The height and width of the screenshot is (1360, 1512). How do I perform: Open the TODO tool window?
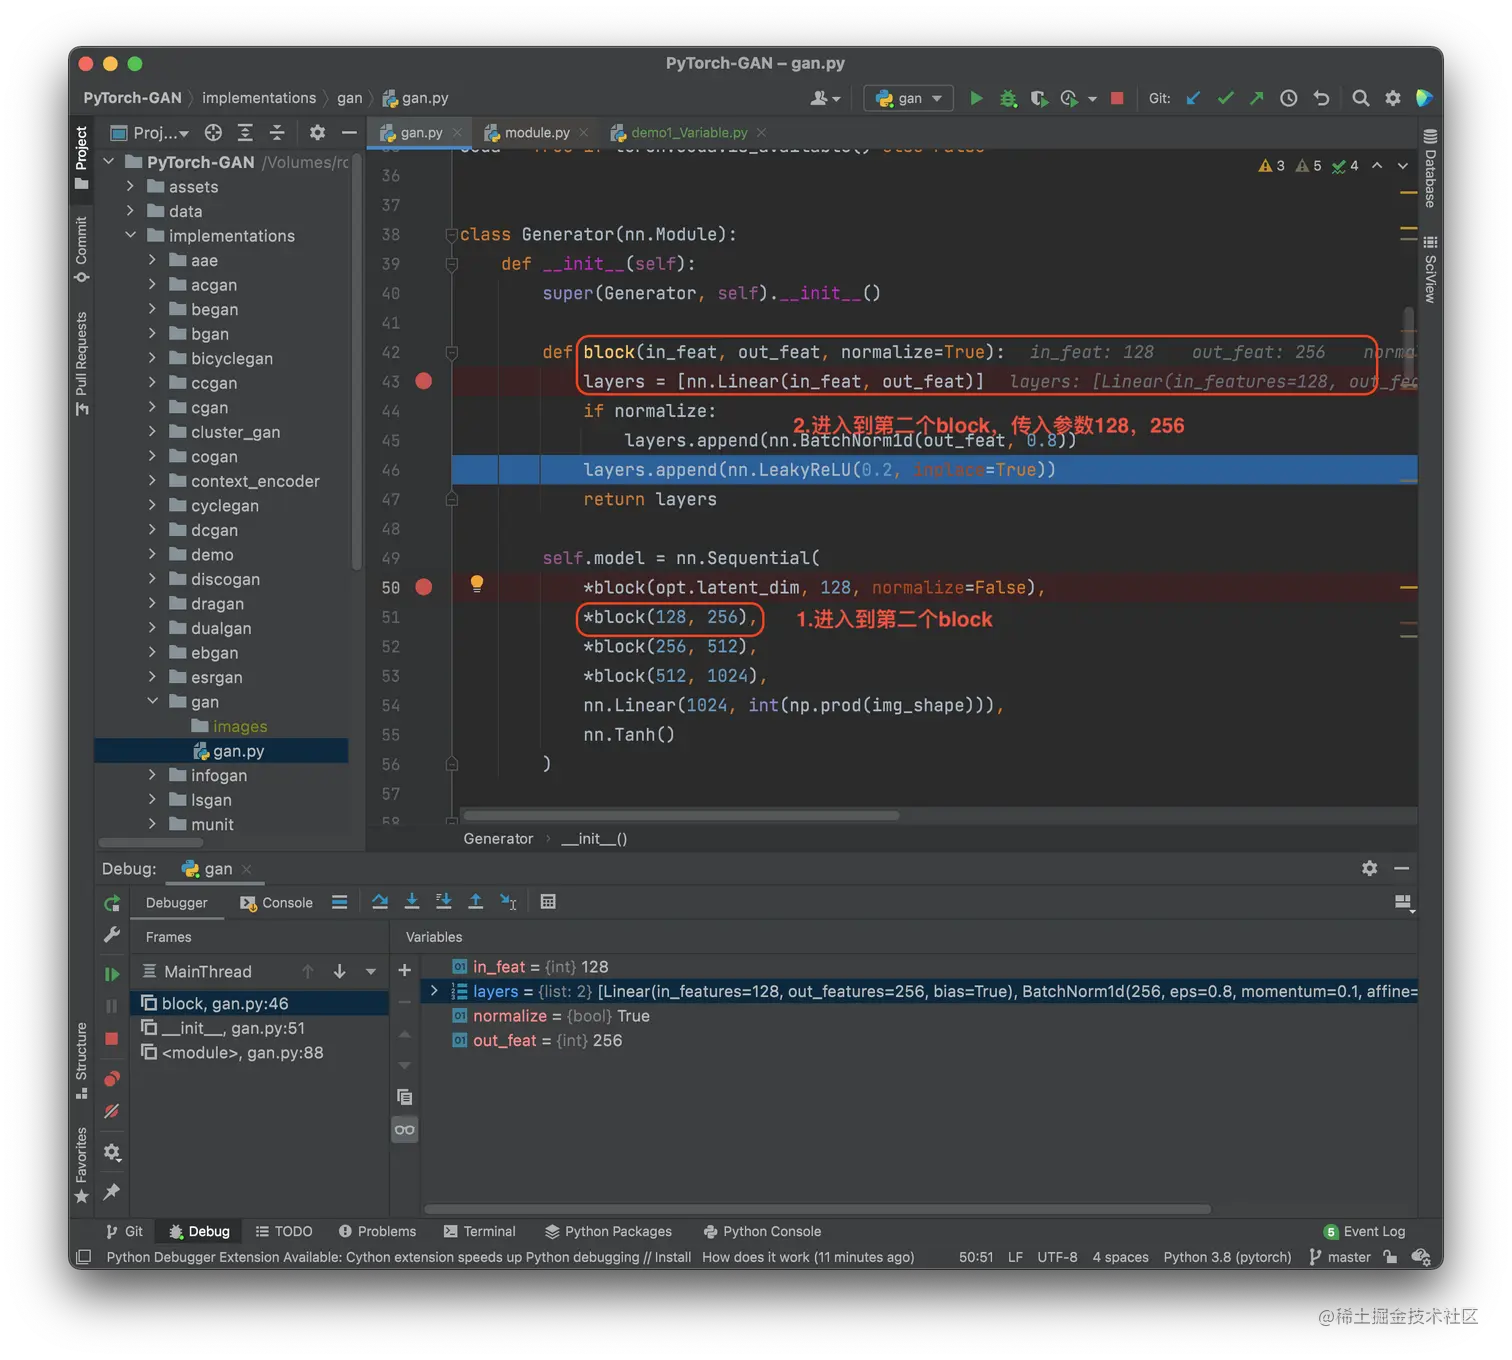[x=284, y=1231]
